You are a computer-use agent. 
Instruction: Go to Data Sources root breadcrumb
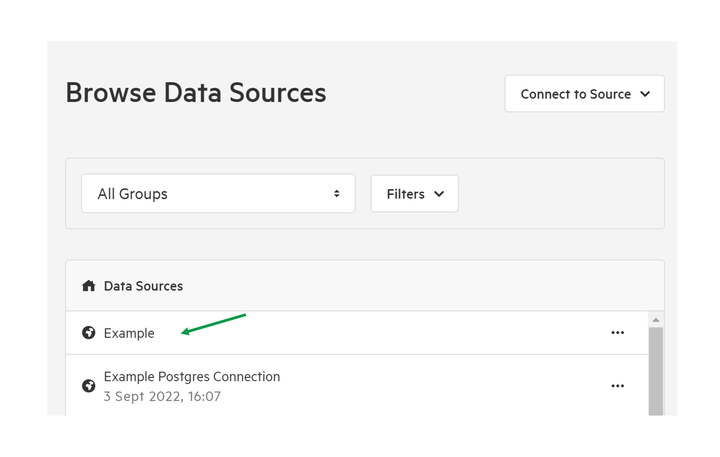143,286
